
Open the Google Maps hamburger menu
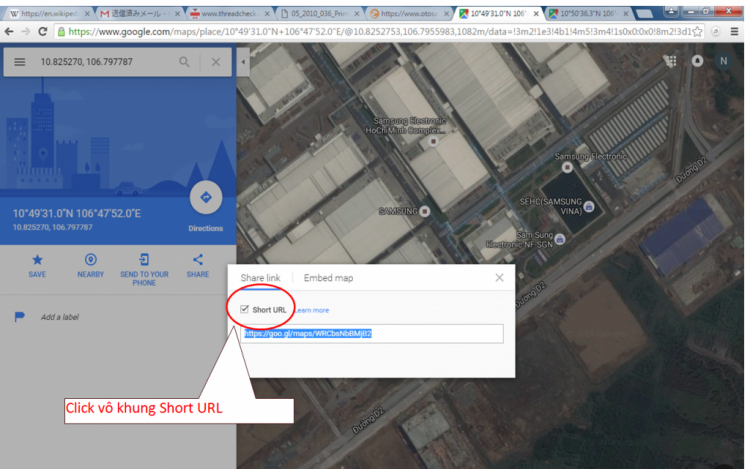coord(20,62)
